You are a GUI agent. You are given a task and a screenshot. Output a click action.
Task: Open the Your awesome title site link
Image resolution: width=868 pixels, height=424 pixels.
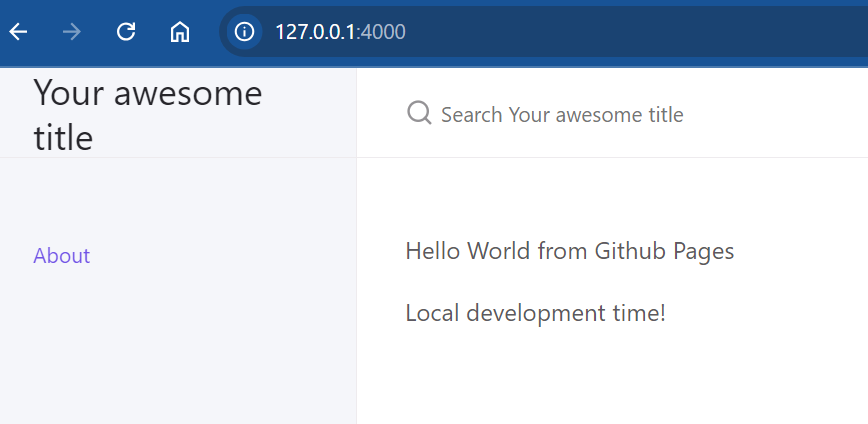point(148,115)
